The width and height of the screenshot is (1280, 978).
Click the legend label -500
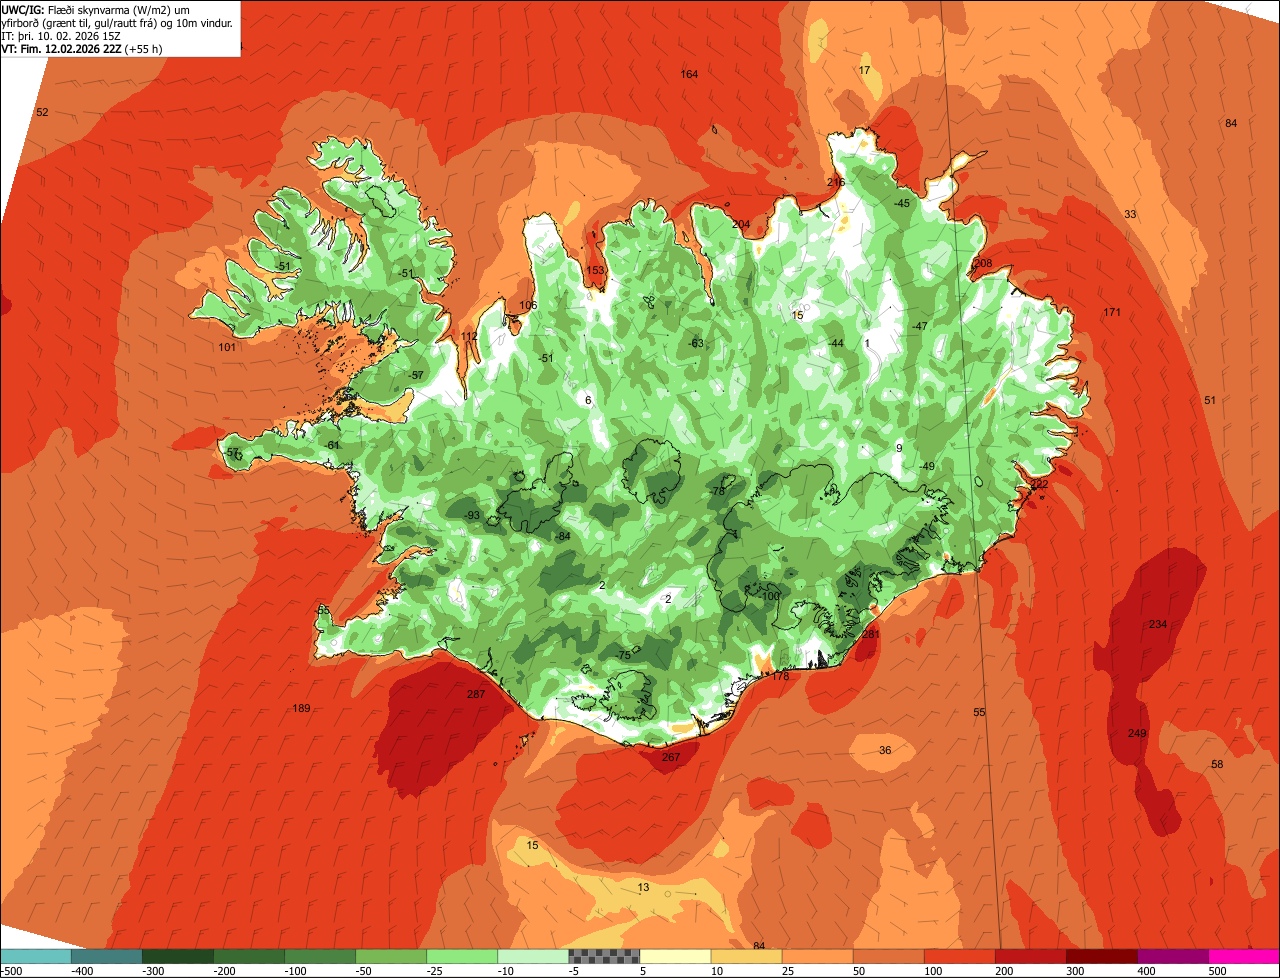[11, 971]
